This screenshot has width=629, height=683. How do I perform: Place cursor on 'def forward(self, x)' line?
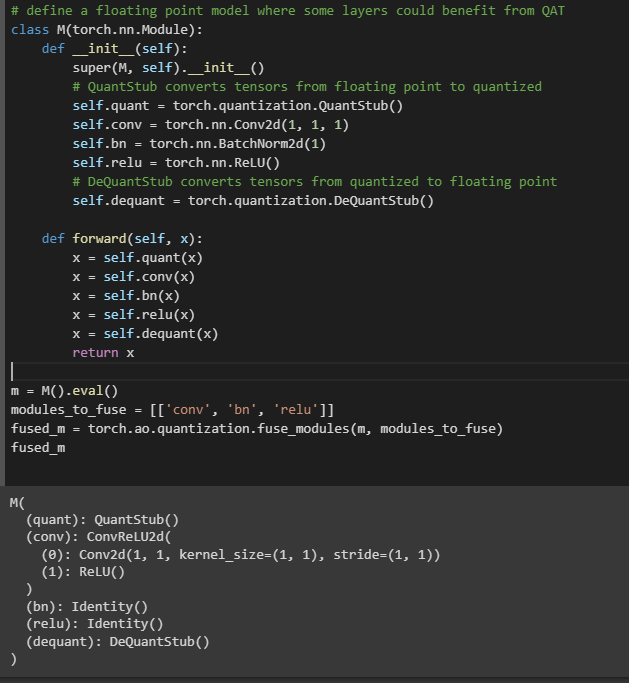(x=122, y=239)
